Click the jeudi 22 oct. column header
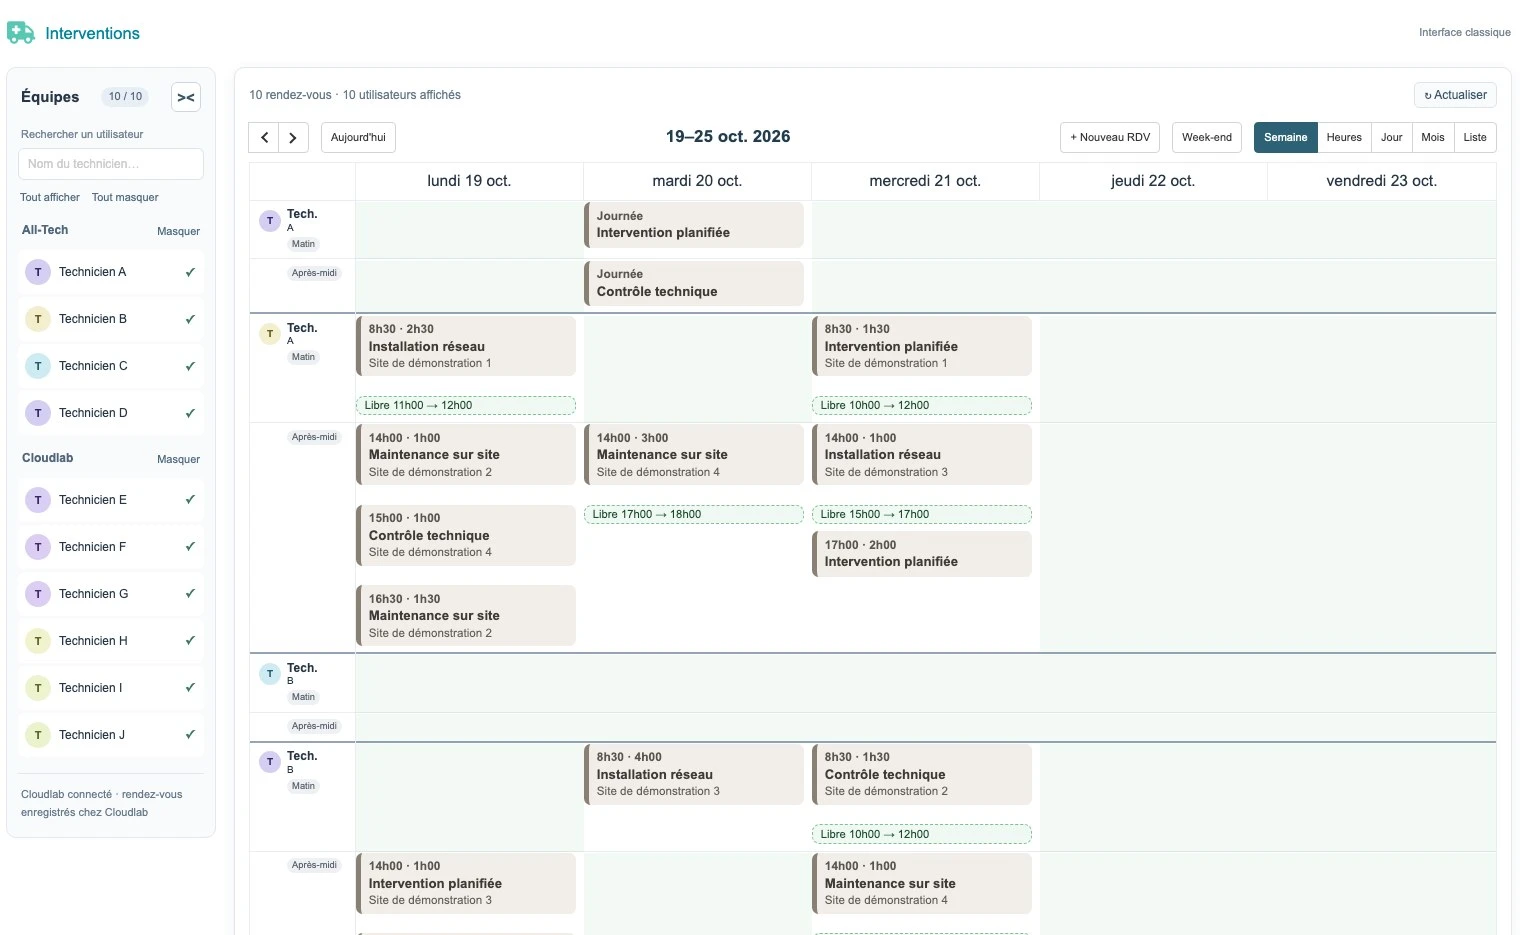Screen dimensions: 1520x935 pyautogui.click(x=1153, y=181)
